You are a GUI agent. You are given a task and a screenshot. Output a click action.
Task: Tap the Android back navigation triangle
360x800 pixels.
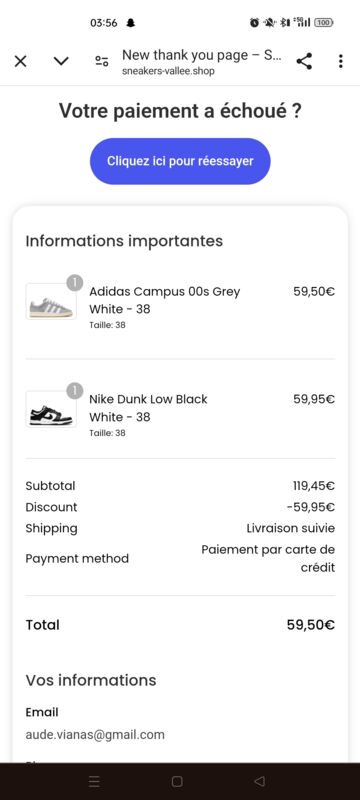tap(260, 781)
